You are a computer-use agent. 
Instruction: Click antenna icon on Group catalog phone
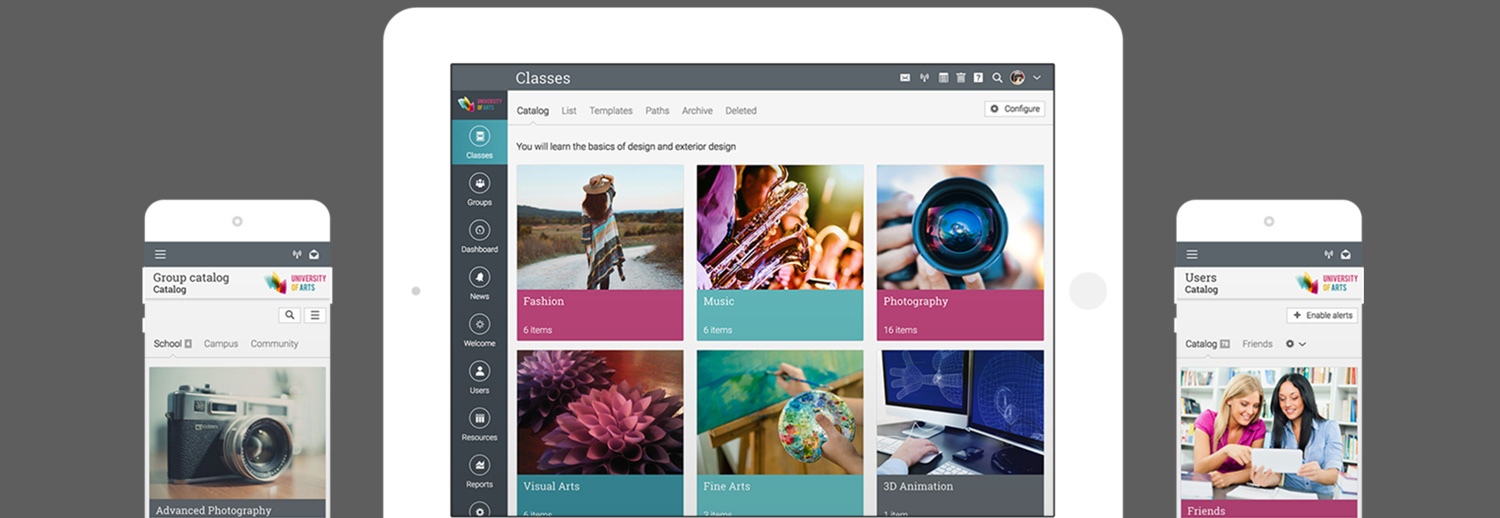tap(297, 254)
